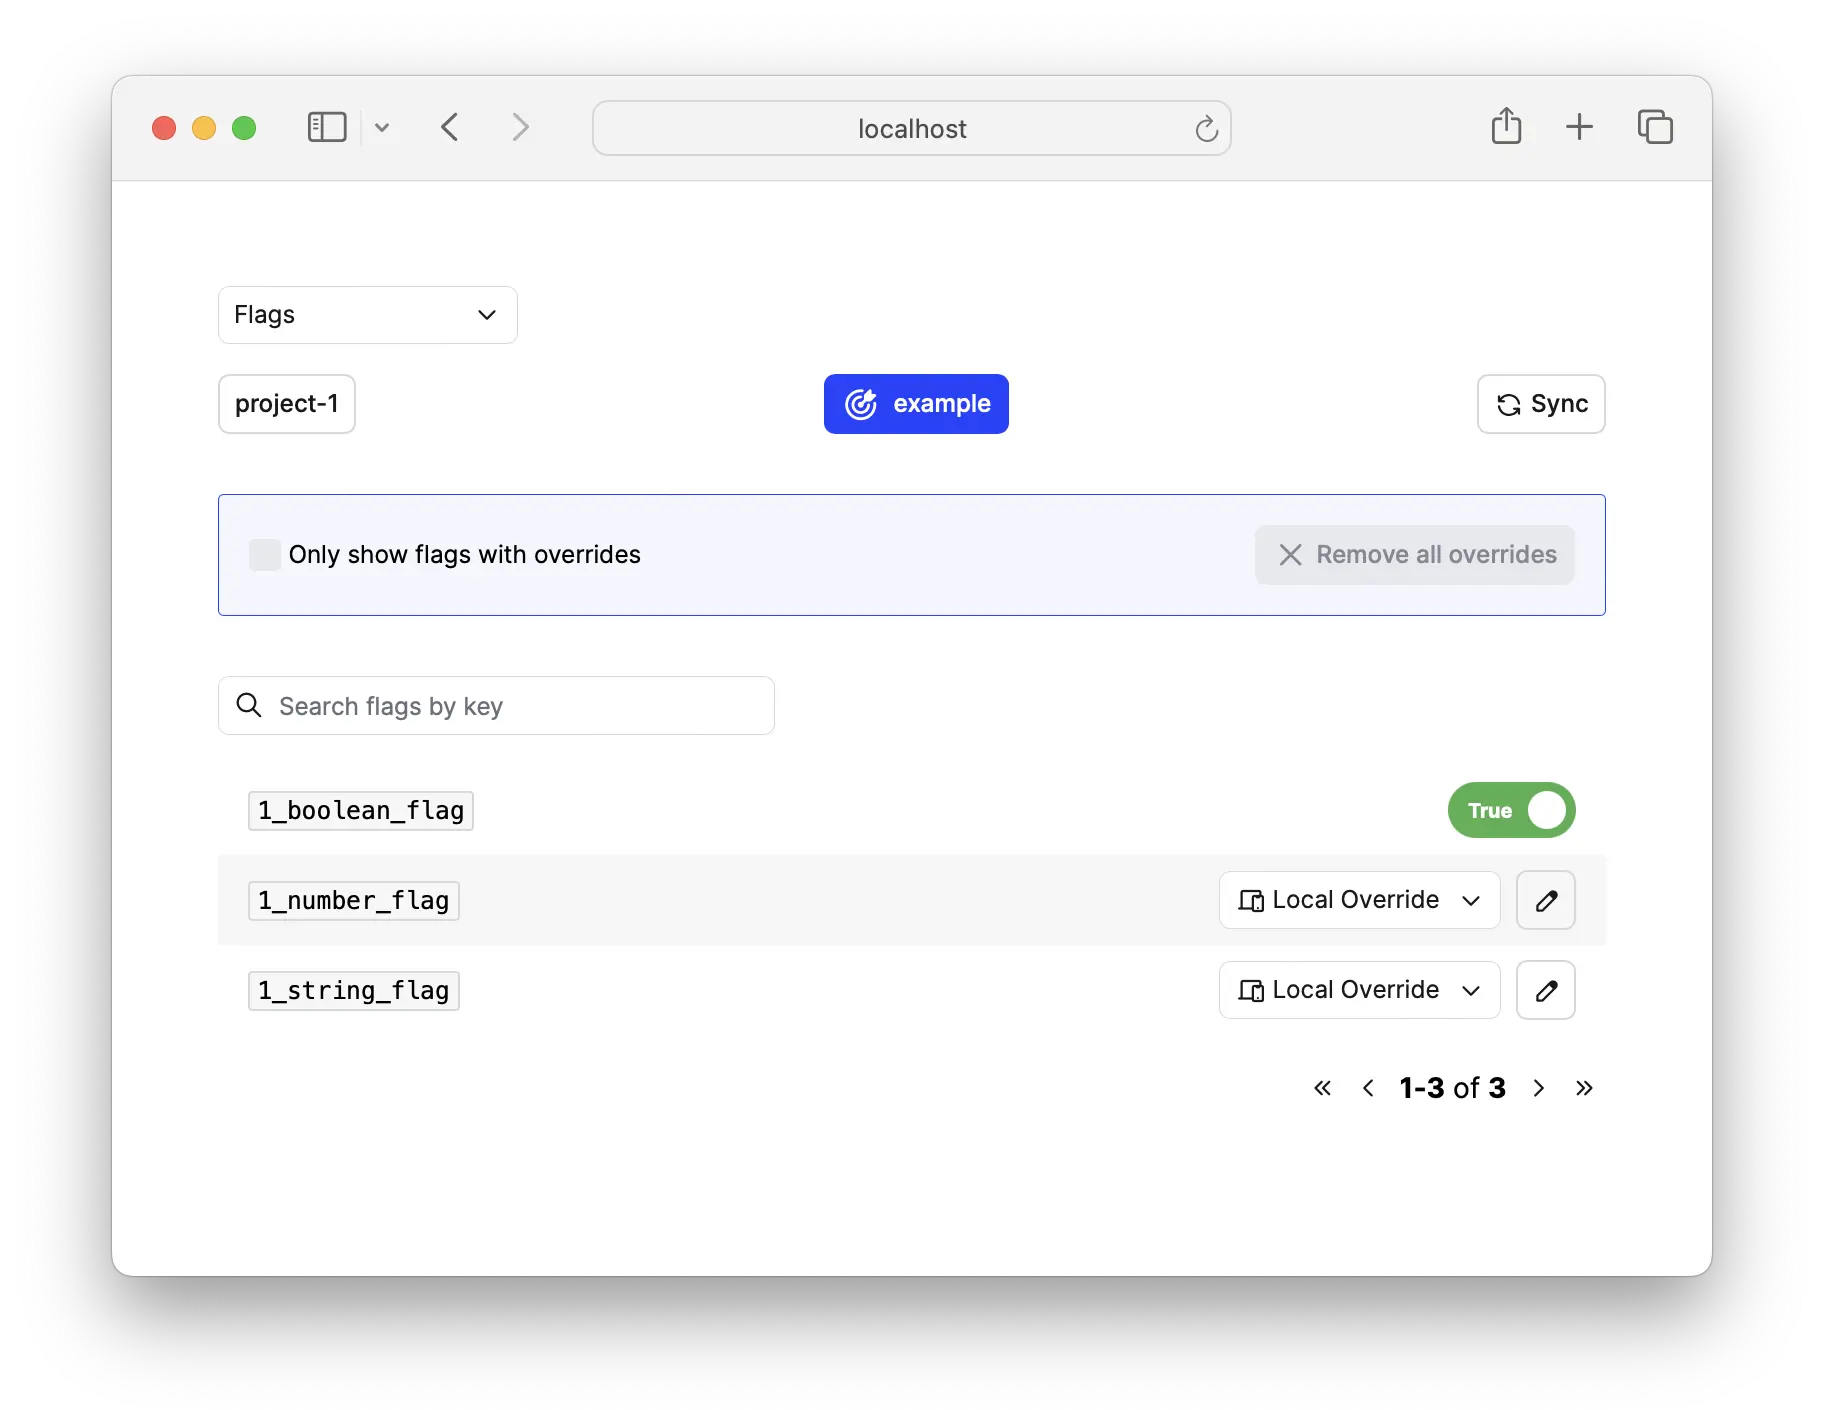The height and width of the screenshot is (1424, 1824).
Task: Open the Safari tab overview
Action: tap(1655, 127)
